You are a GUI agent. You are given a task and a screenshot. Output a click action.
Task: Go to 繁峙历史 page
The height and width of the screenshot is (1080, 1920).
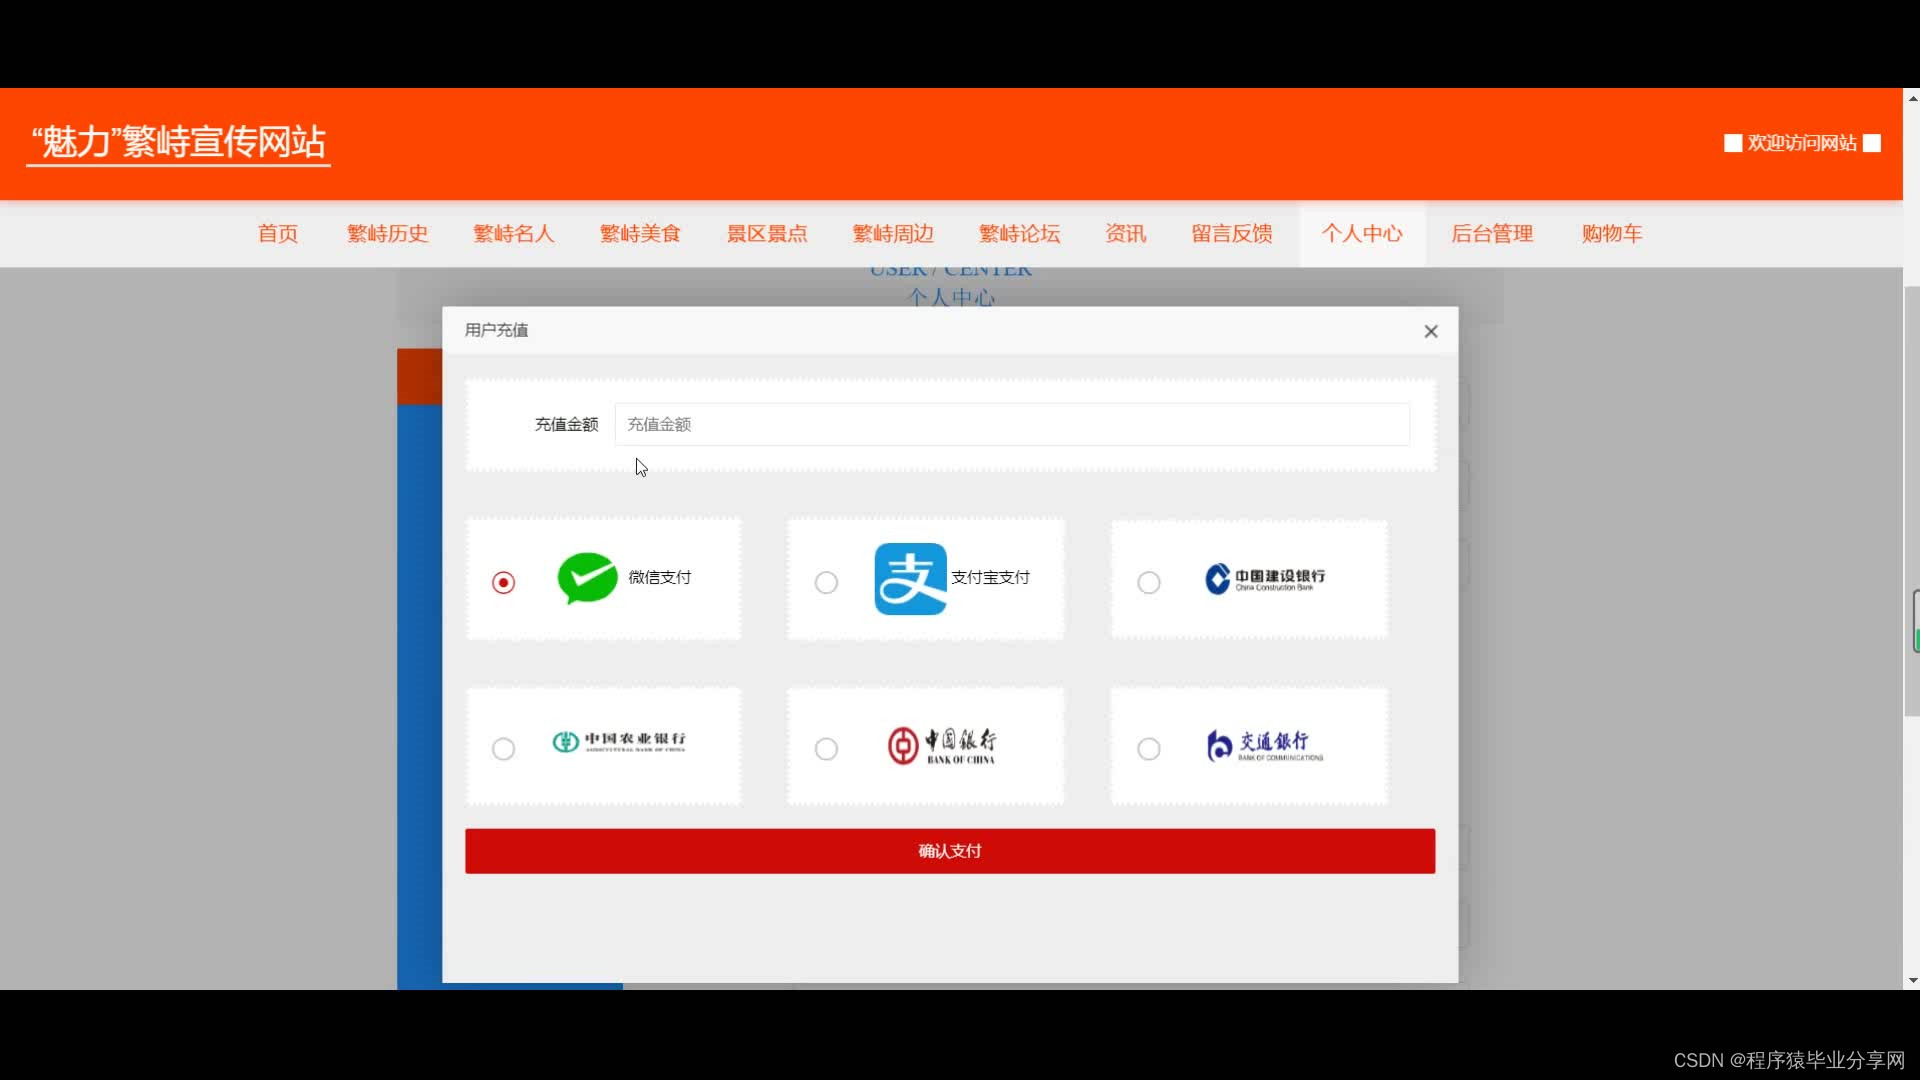click(388, 233)
